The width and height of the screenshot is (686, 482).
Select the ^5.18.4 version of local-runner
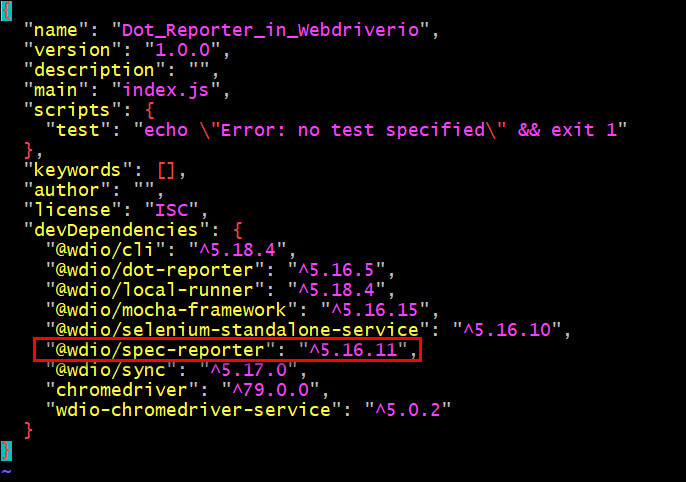click(336, 290)
